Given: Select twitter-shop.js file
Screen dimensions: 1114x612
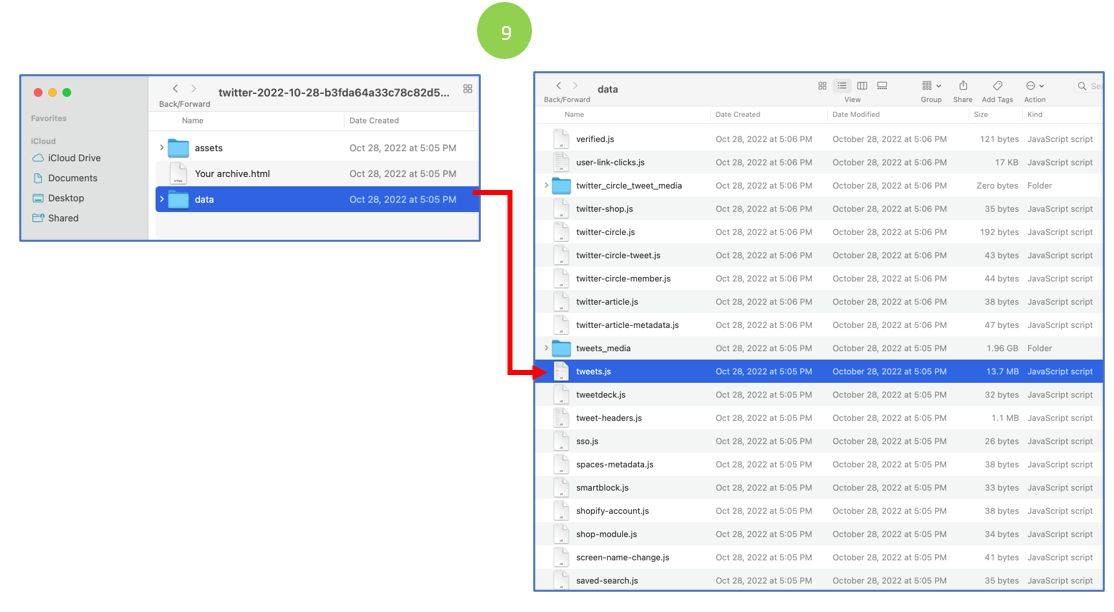Looking at the screenshot, I should coord(819,209).
